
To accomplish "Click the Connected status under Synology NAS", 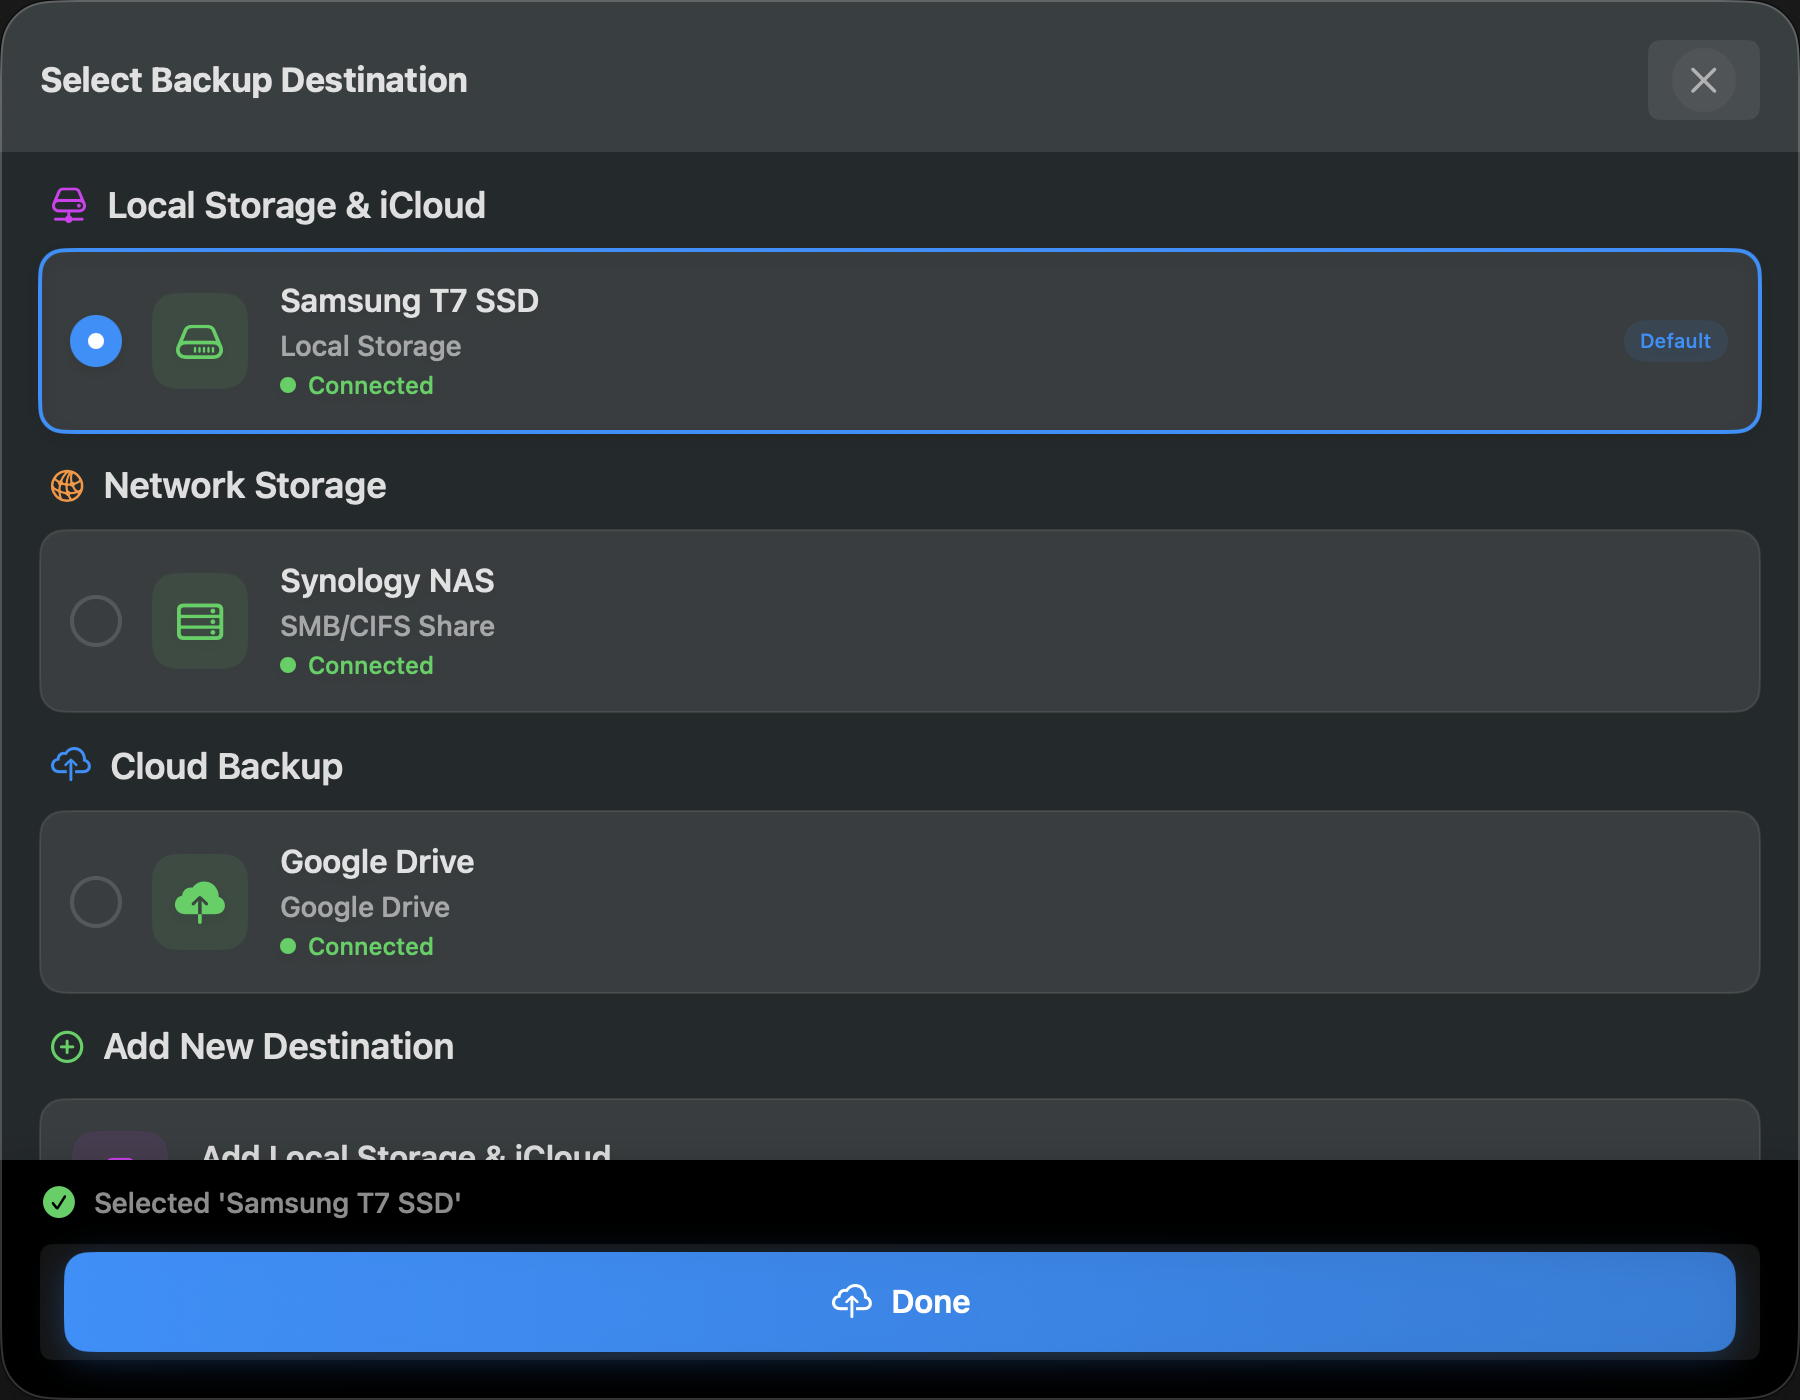I will pyautogui.click(x=370, y=666).
